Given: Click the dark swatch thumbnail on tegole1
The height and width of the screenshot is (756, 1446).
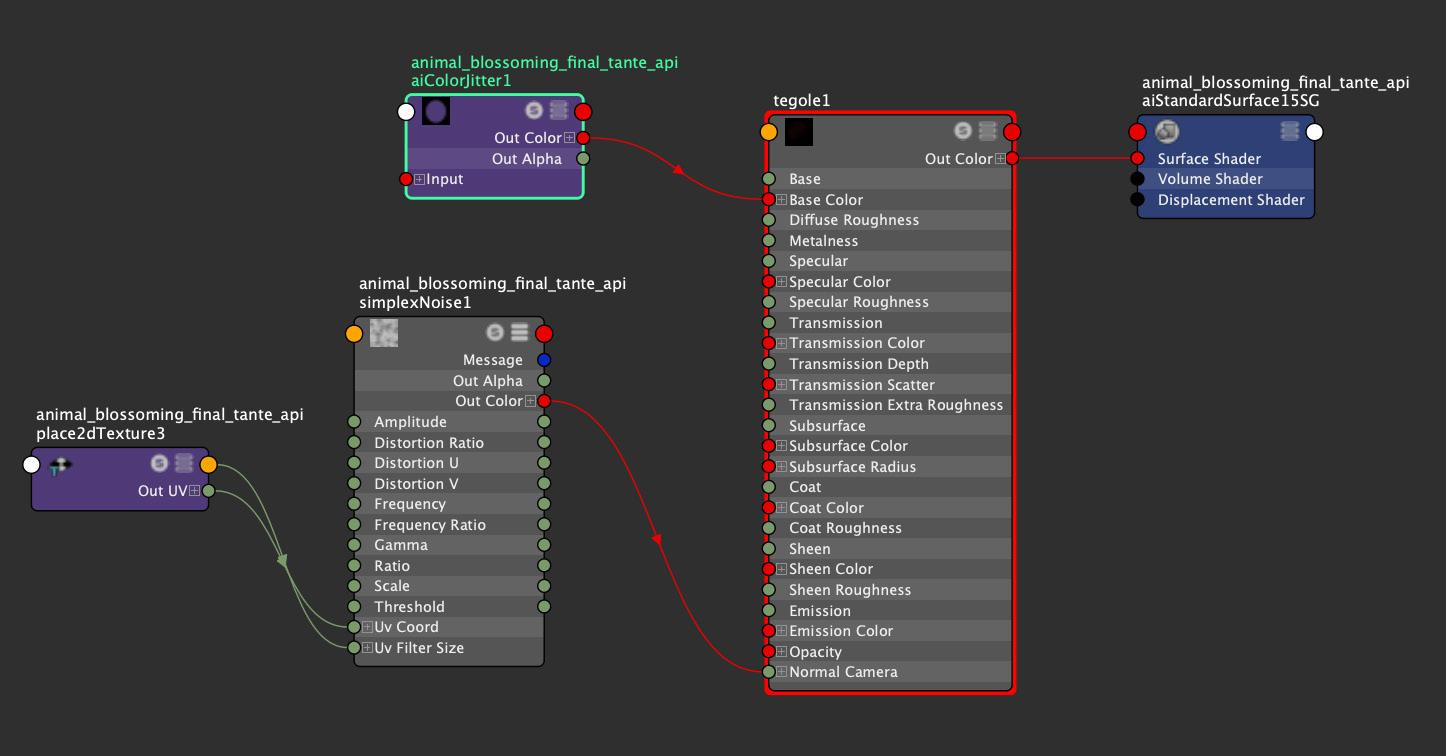Looking at the screenshot, I should 798,131.
